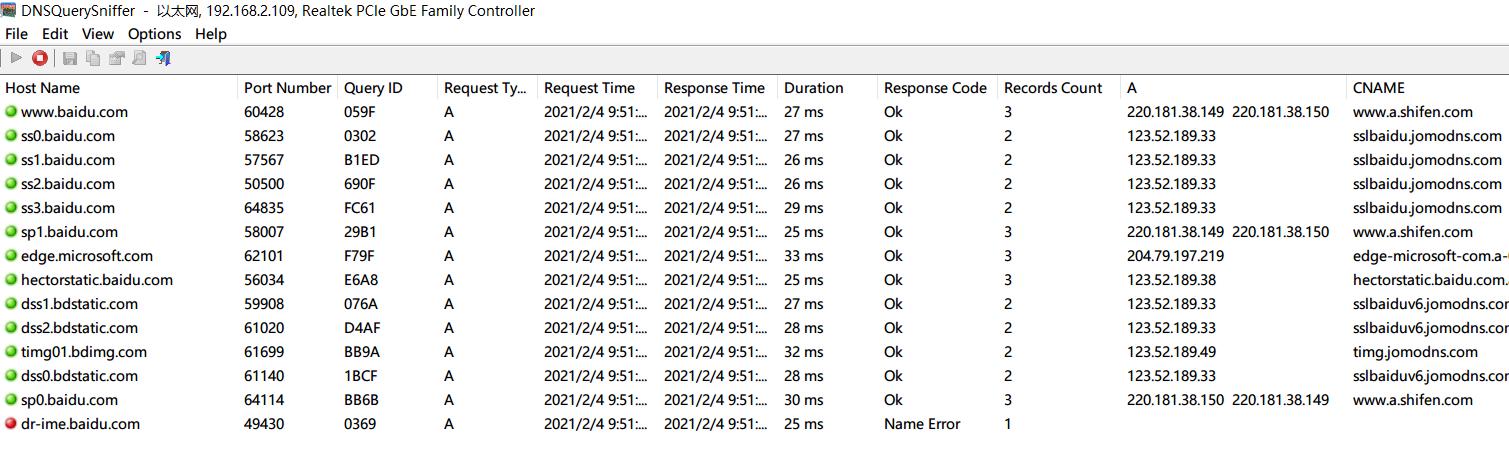The image size is (1509, 451).
Task: Sort by the Response Code column header
Action: (x=935, y=88)
